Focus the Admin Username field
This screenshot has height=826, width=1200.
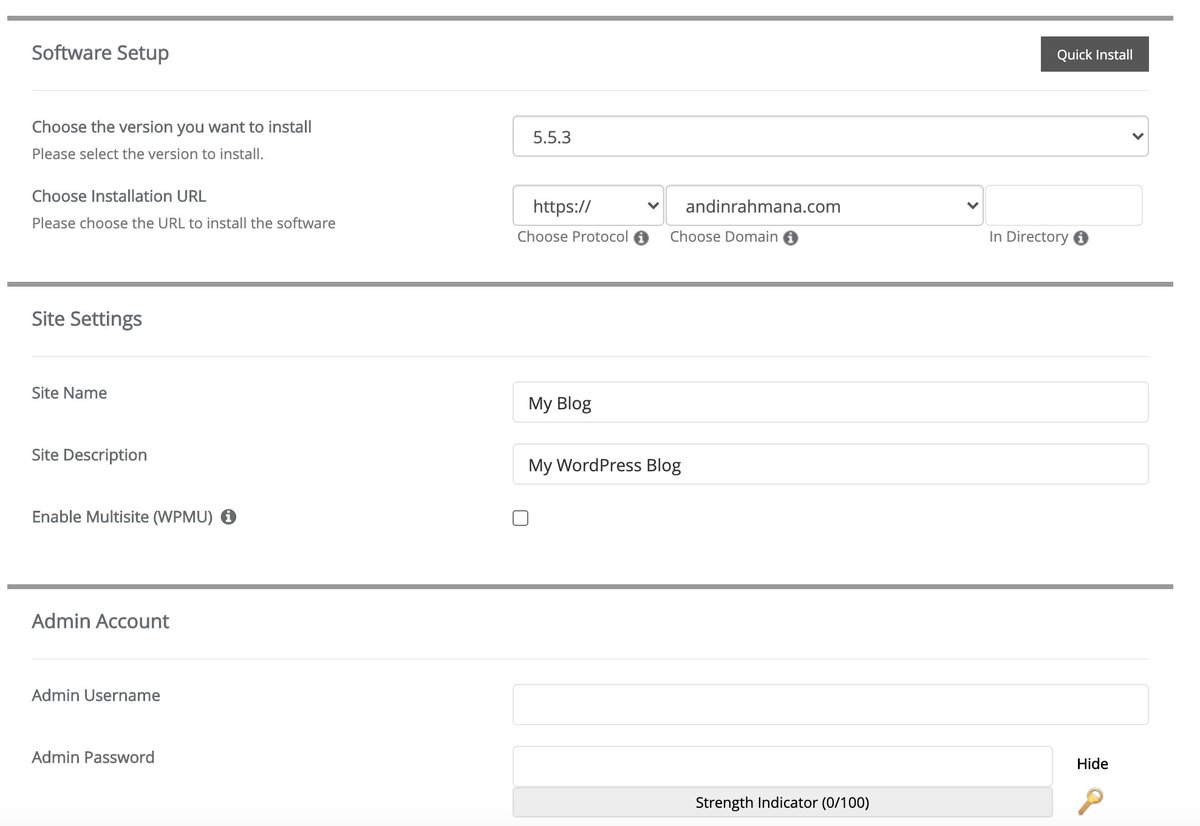pos(830,704)
